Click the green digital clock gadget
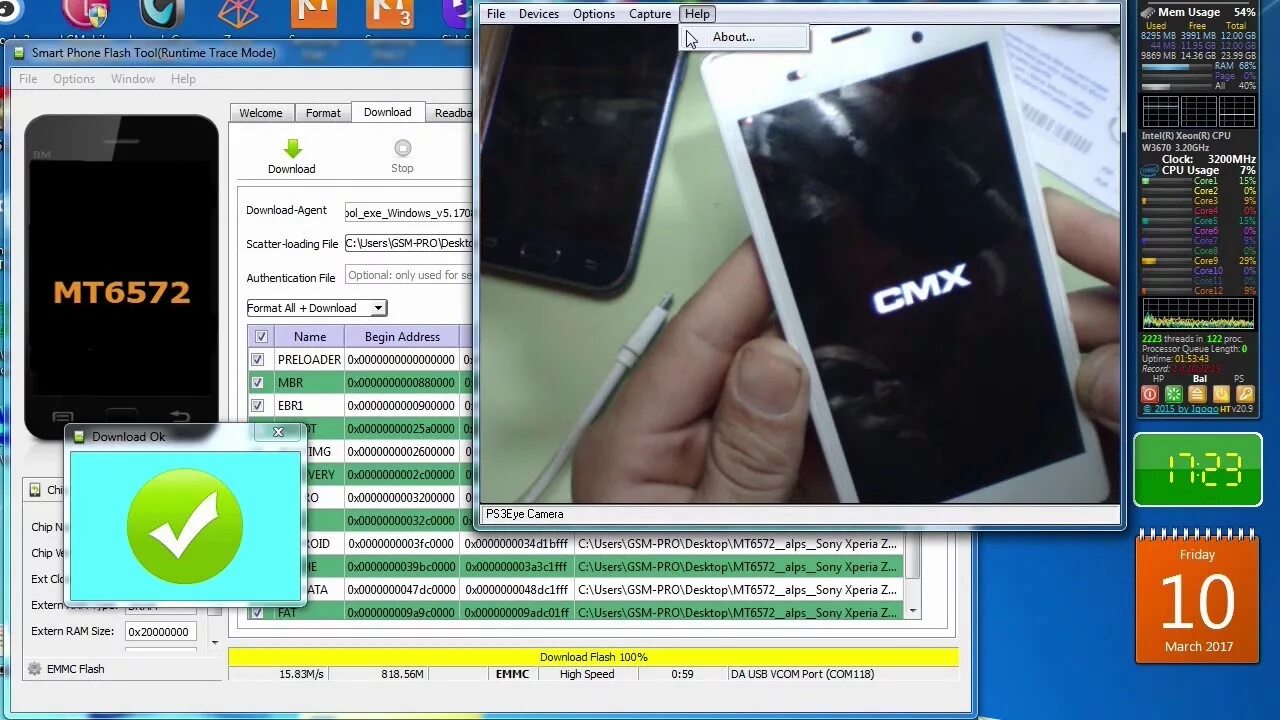This screenshot has height=720, width=1280. point(1197,469)
